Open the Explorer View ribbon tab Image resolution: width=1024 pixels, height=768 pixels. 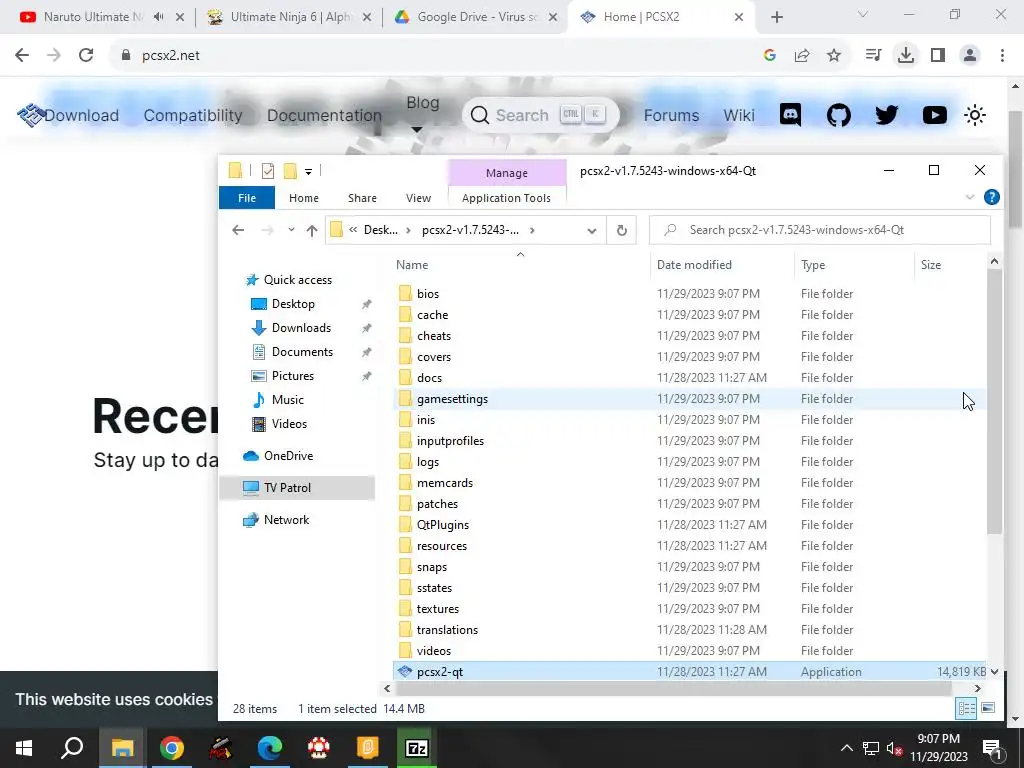point(418,198)
